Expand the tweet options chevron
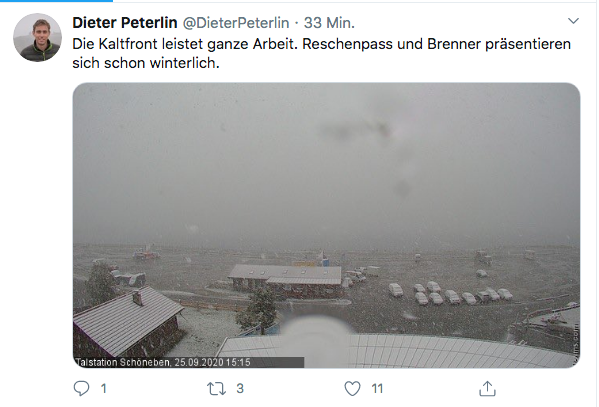This screenshot has width=599, height=407. pos(573,21)
